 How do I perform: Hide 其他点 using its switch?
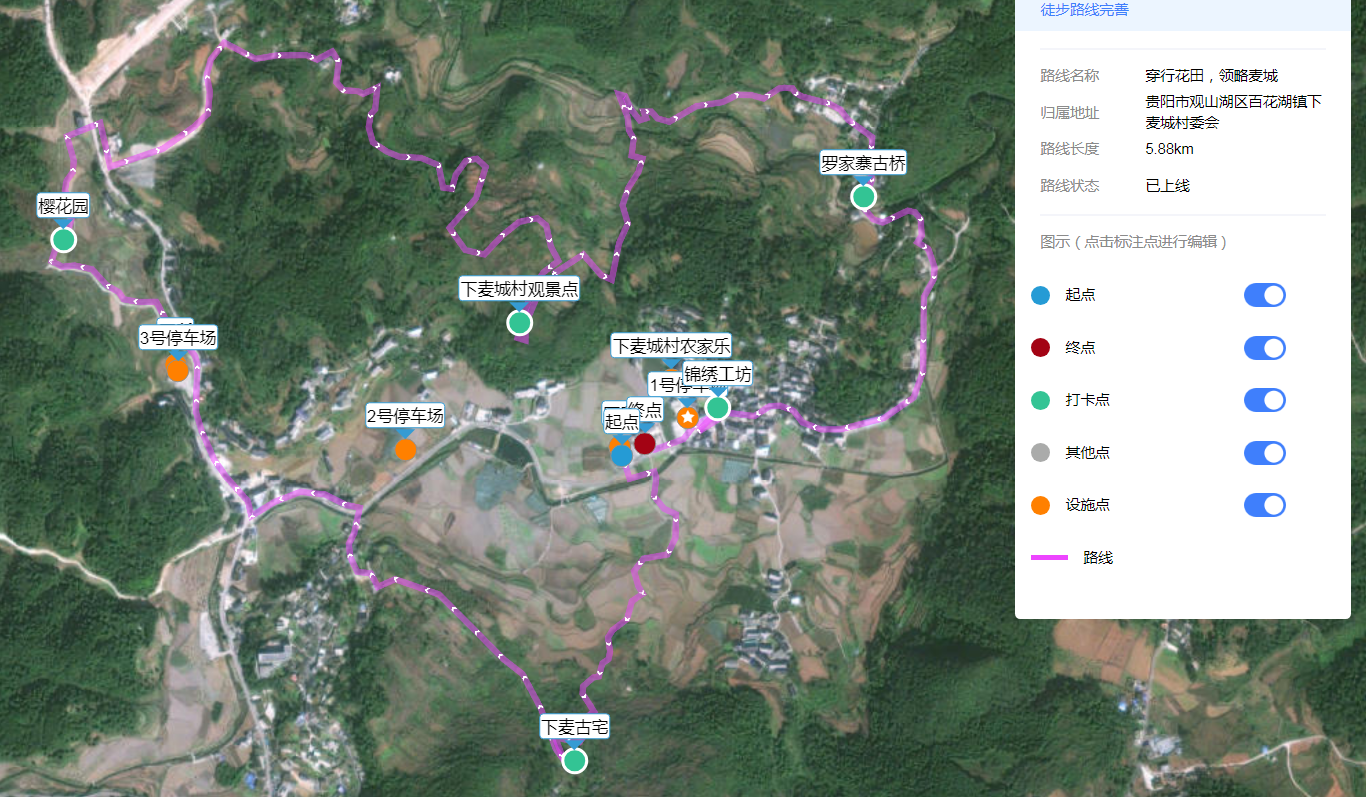(1264, 453)
